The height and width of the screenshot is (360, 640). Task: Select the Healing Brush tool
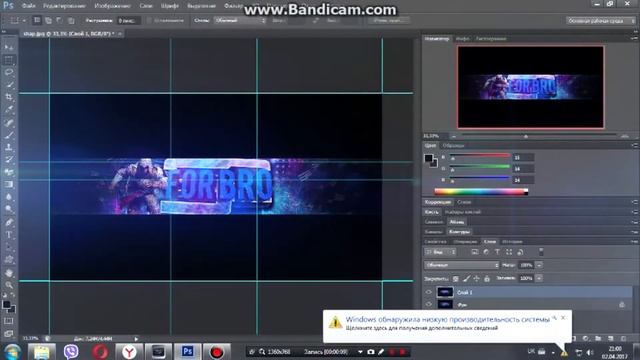click(x=9, y=122)
